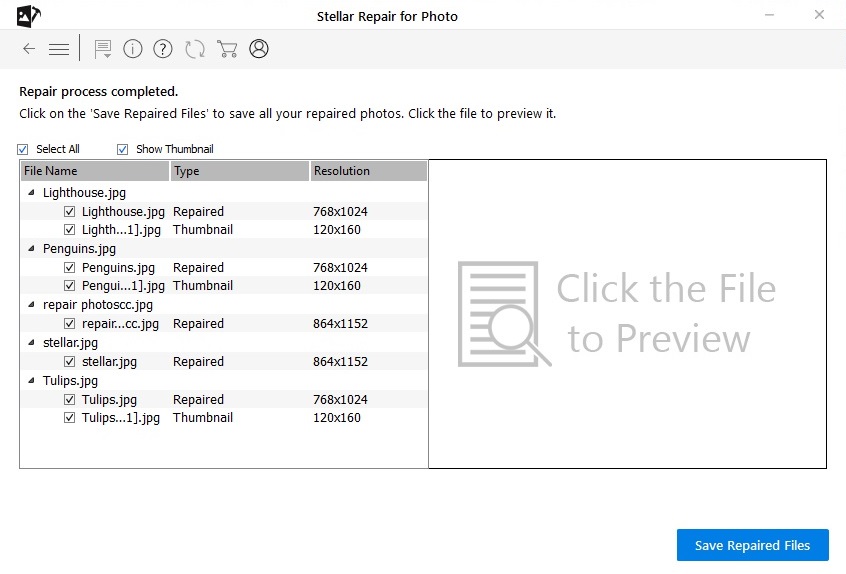The image size is (846, 574).
Task: Preview the repaired stellar.jpg file name
Action: (109, 361)
